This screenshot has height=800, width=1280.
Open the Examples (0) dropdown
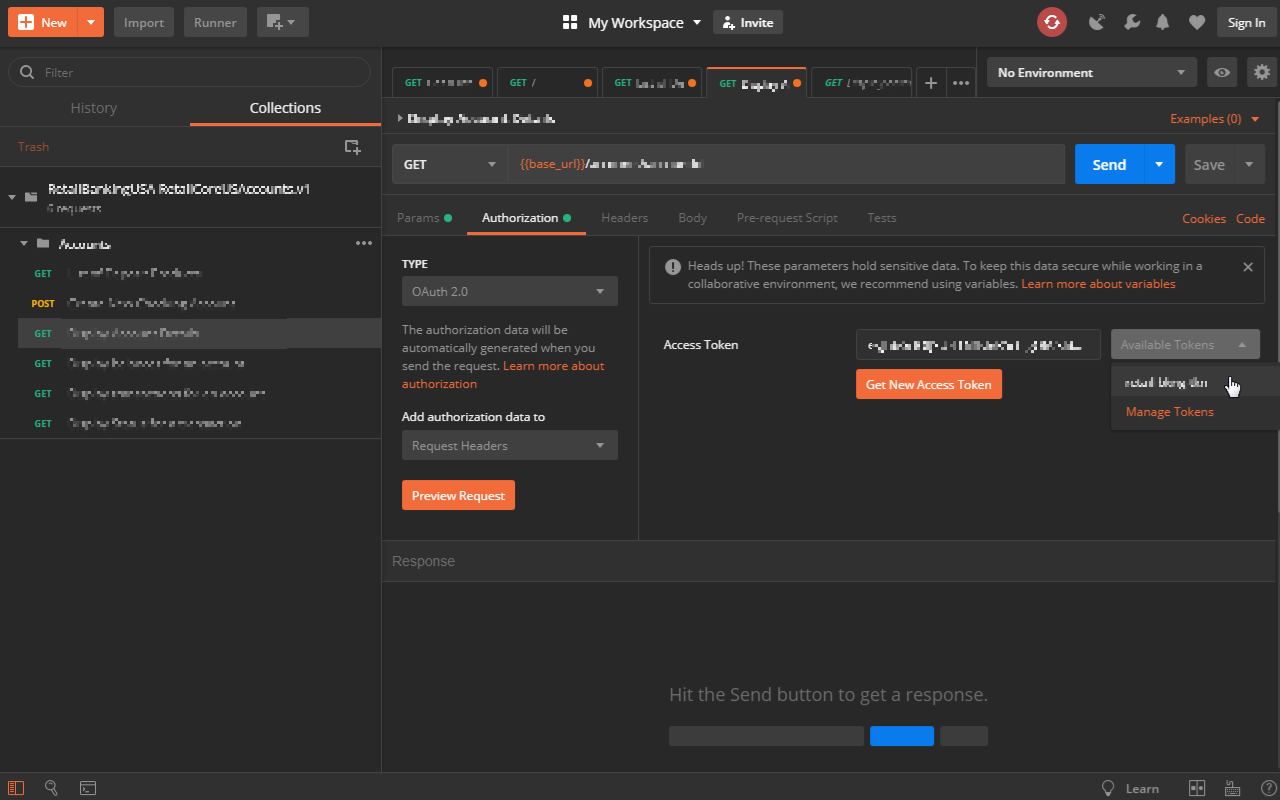tap(1213, 118)
